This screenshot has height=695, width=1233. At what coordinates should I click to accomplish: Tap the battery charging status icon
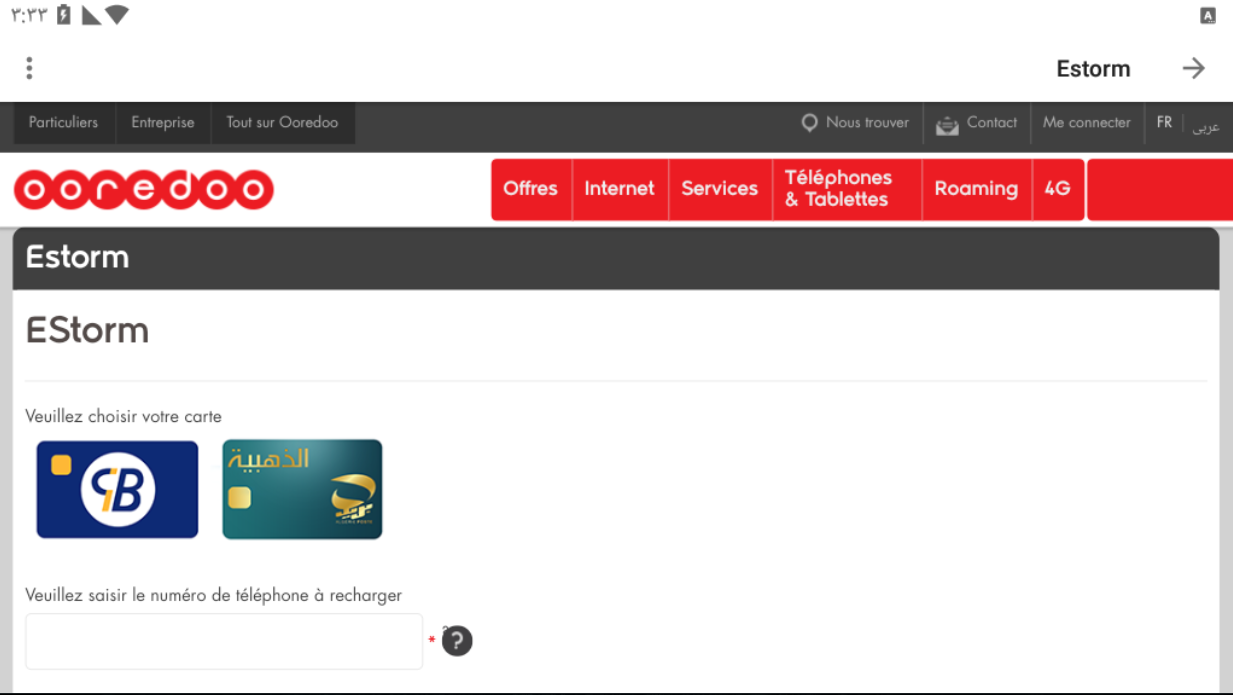click(64, 15)
